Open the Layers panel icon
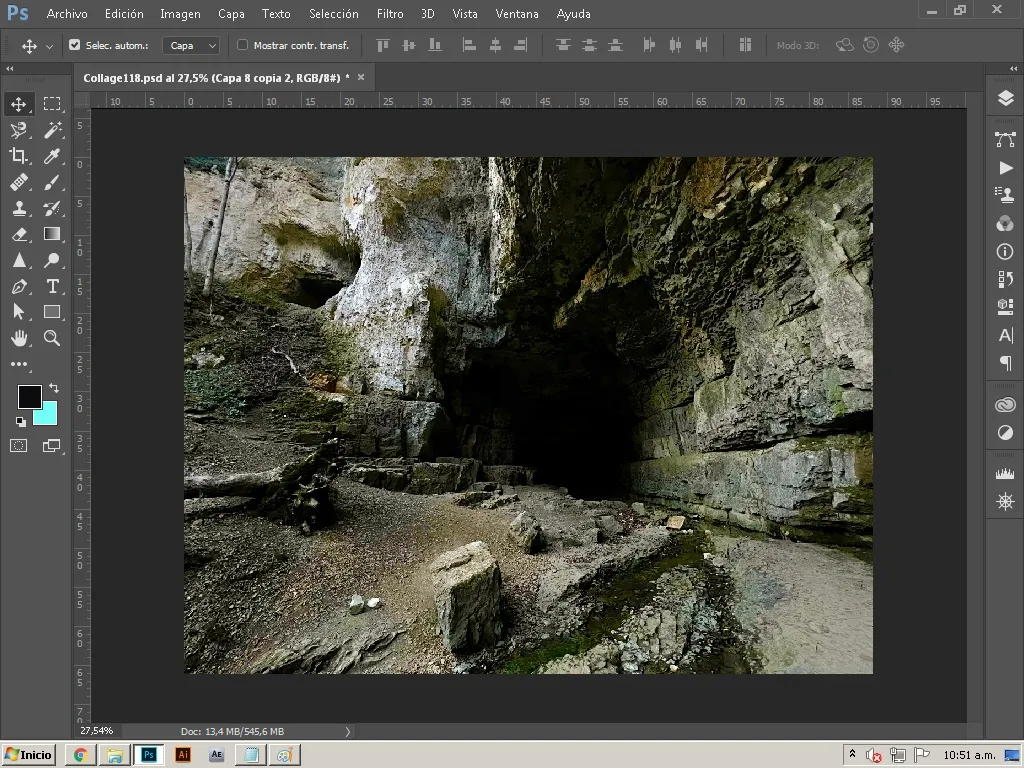This screenshot has width=1024, height=768. point(1005,98)
